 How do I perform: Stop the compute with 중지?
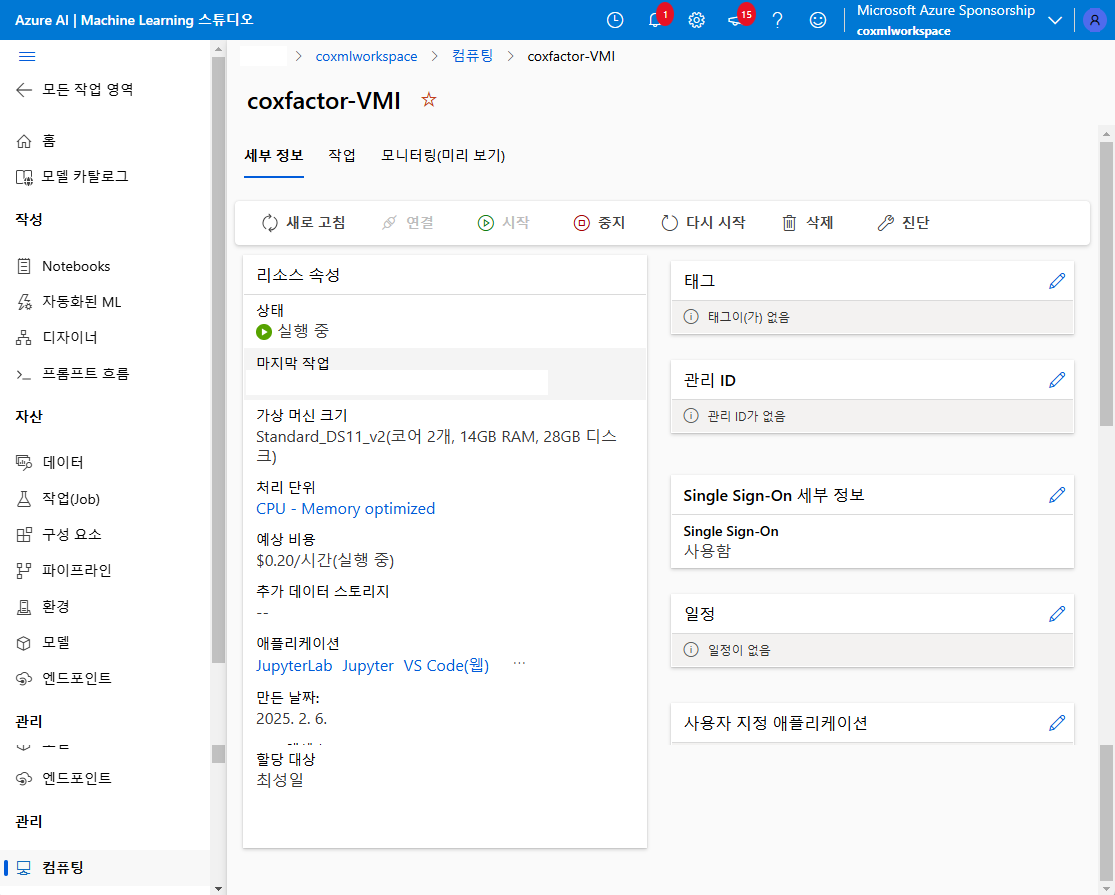[599, 223]
